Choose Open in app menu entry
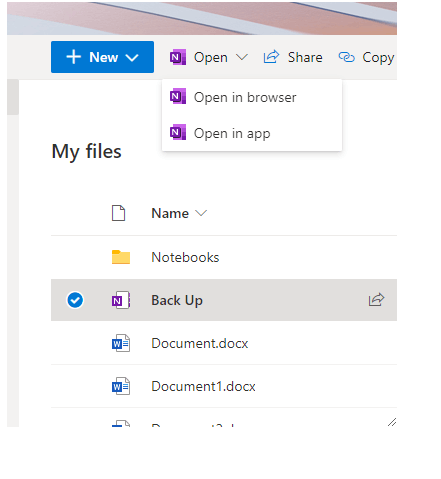The height and width of the screenshot is (479, 441). [x=252, y=133]
